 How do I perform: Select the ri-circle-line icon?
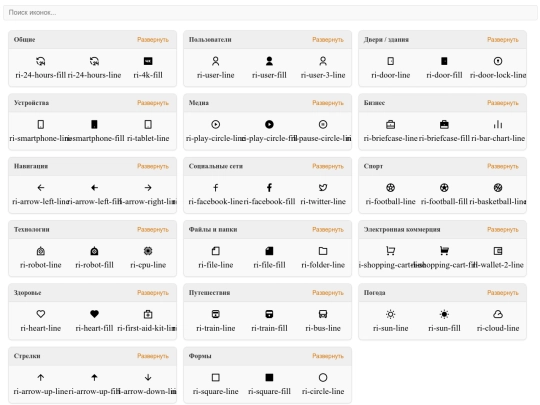[x=323, y=377]
